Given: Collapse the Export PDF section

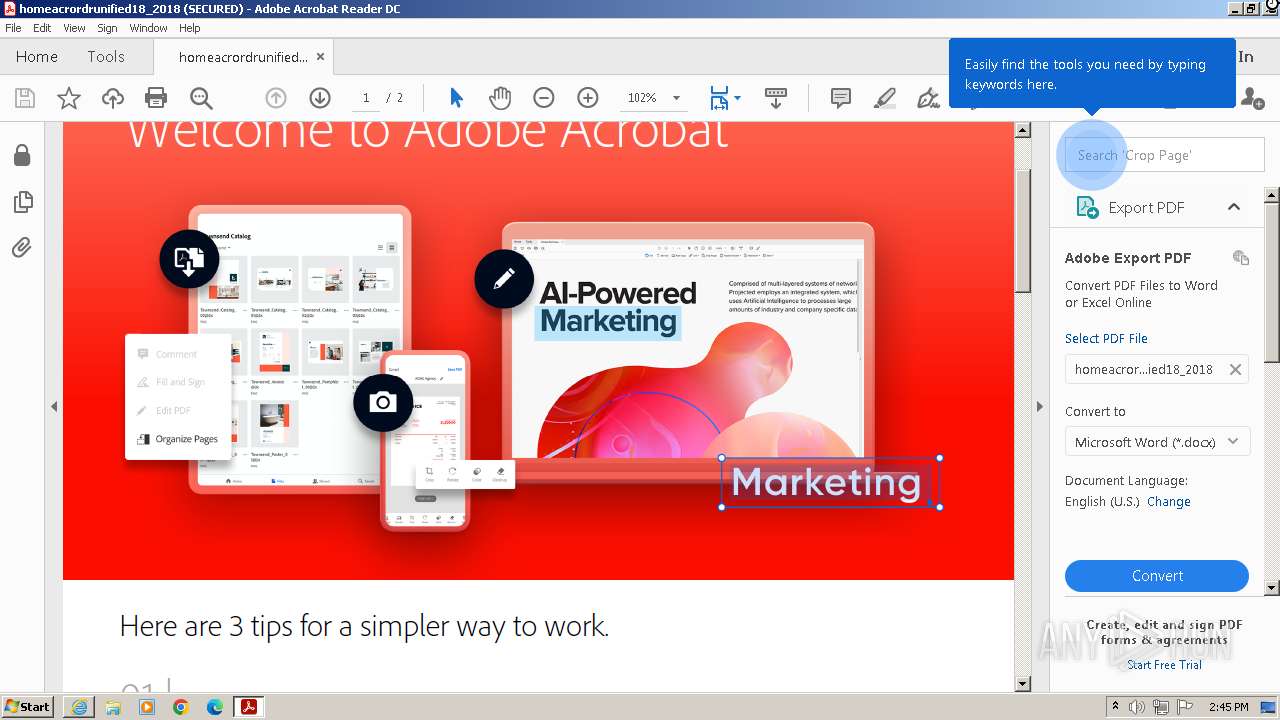Looking at the screenshot, I should (1234, 207).
